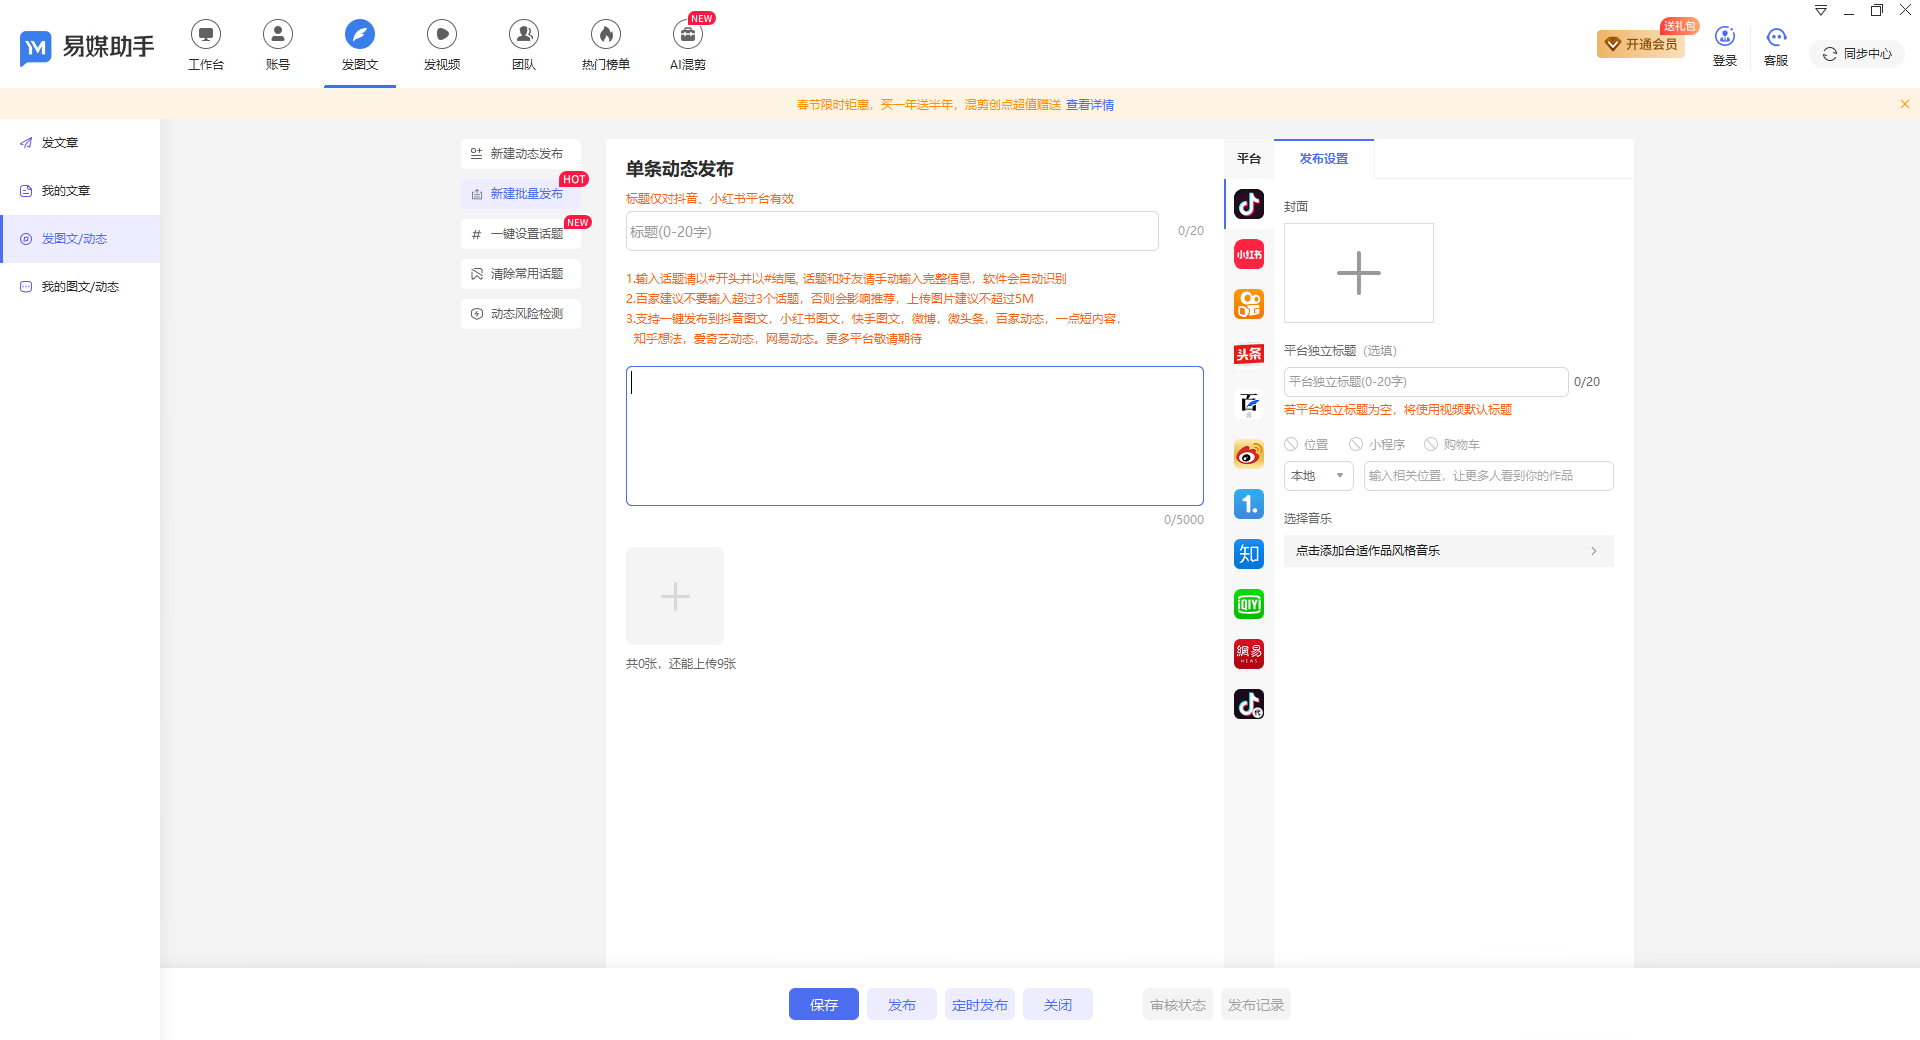Select the Xiaohongshu platform icon
This screenshot has height=1040, width=1920.
1248,254
